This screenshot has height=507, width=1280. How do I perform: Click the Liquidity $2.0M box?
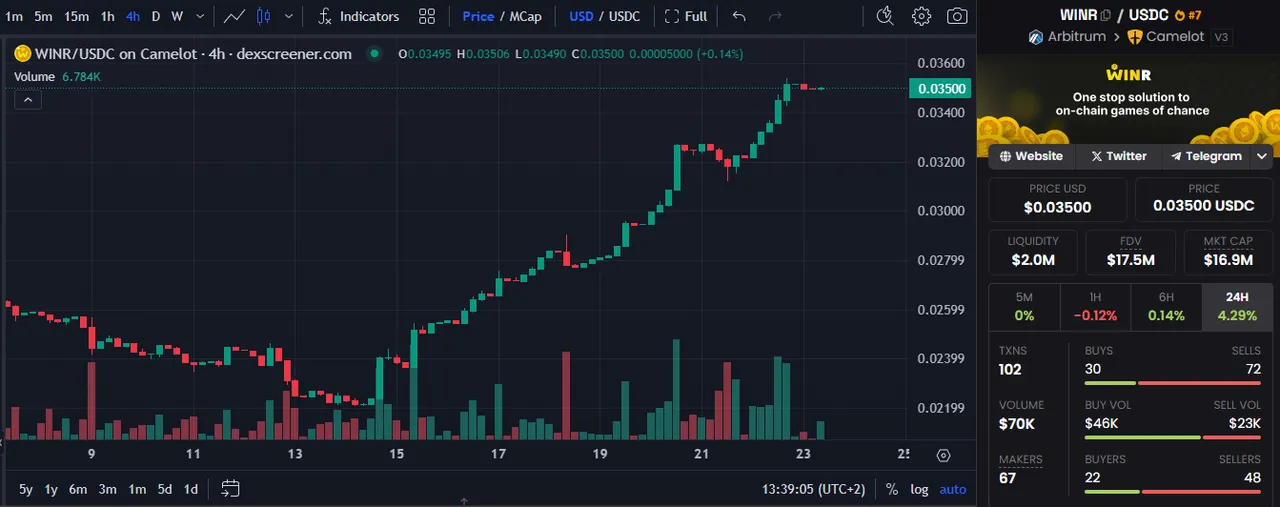(1033, 252)
